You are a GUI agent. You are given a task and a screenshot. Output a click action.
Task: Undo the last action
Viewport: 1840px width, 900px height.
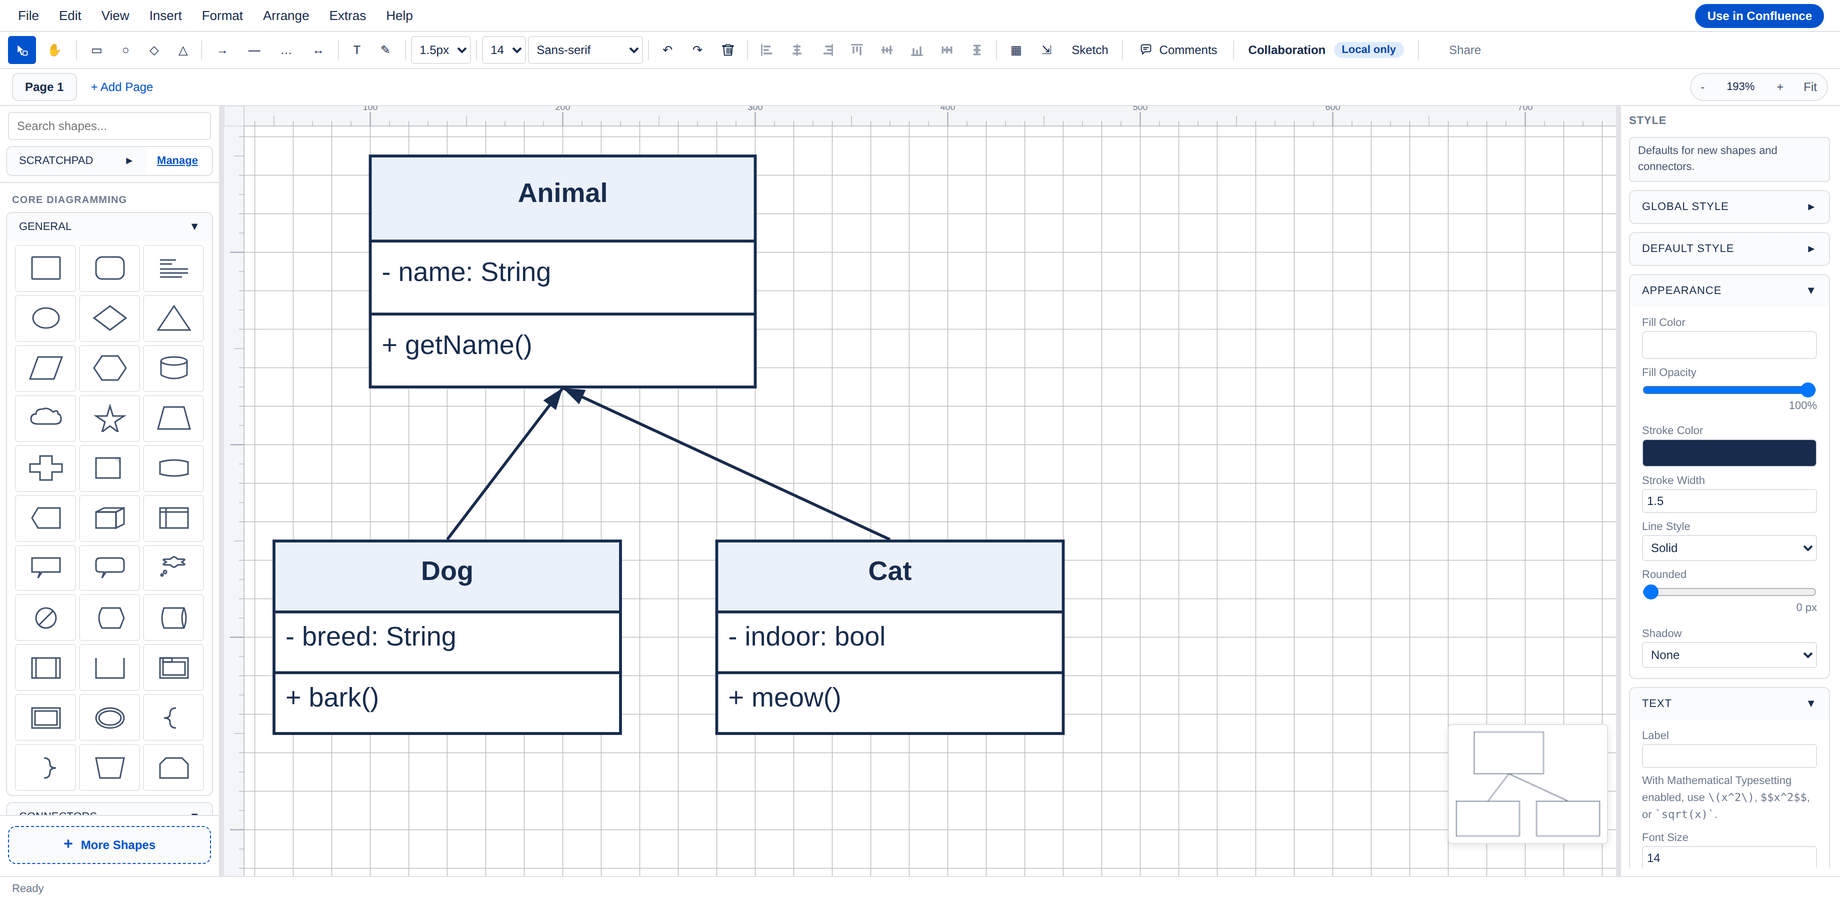667,50
